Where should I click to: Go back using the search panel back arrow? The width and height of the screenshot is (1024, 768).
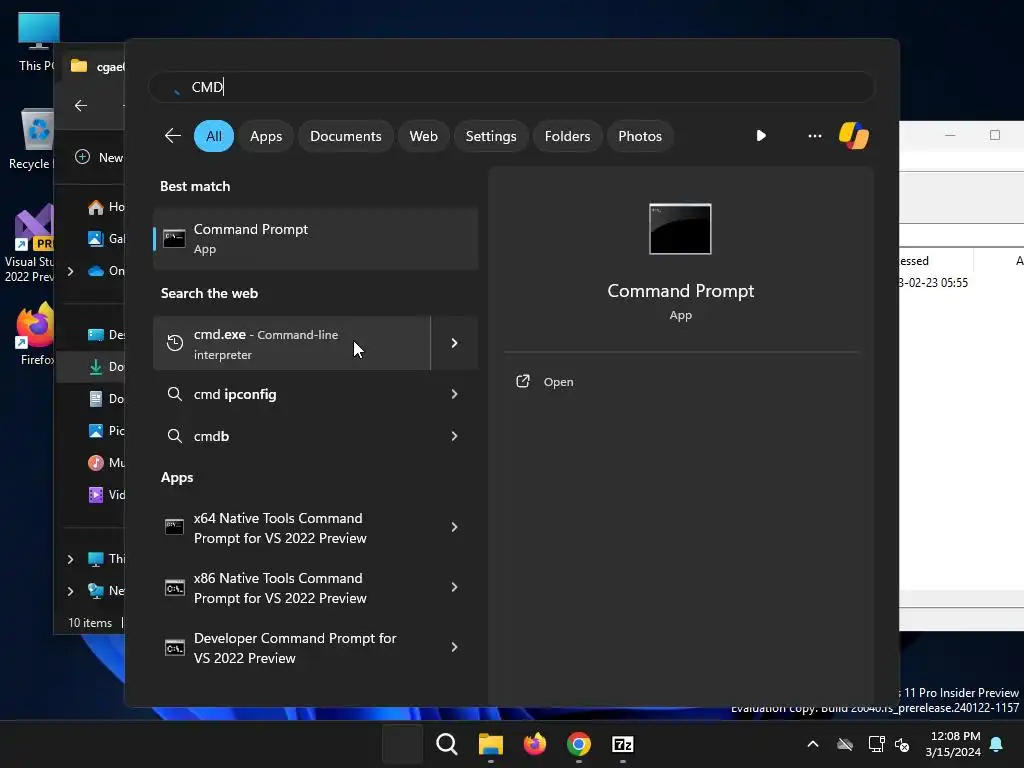click(x=172, y=136)
